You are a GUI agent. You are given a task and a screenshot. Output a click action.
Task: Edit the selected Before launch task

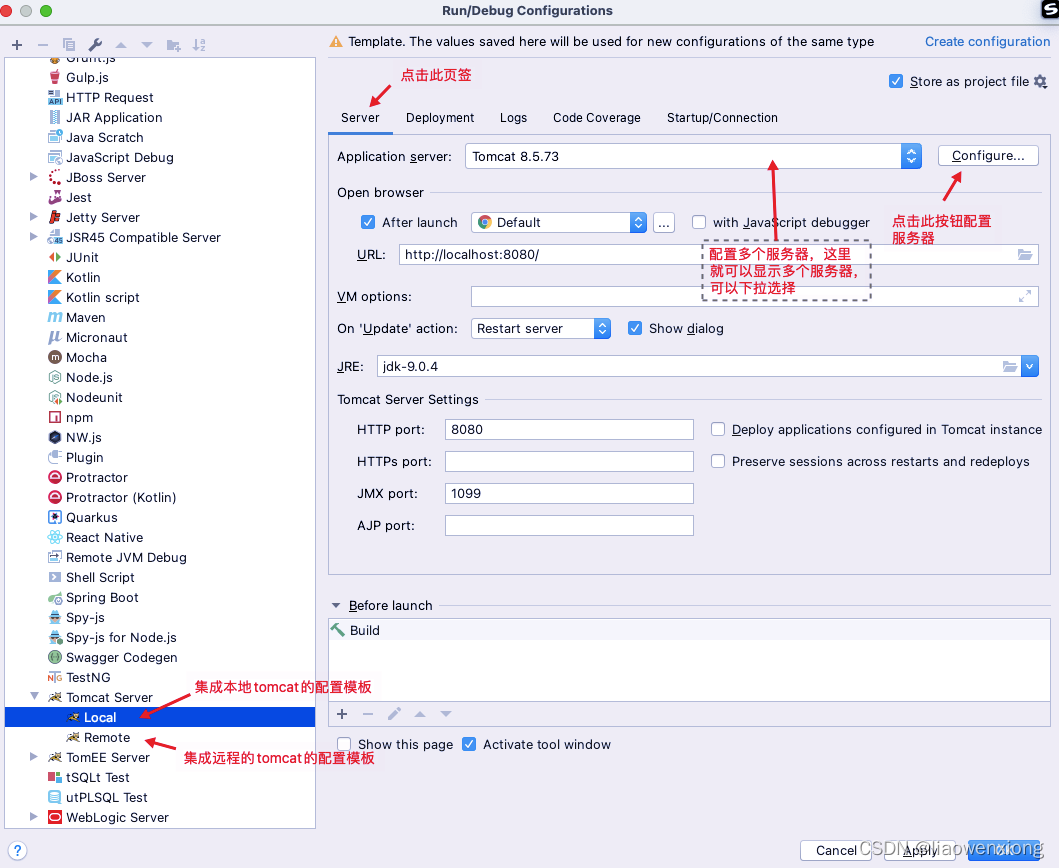coord(394,714)
